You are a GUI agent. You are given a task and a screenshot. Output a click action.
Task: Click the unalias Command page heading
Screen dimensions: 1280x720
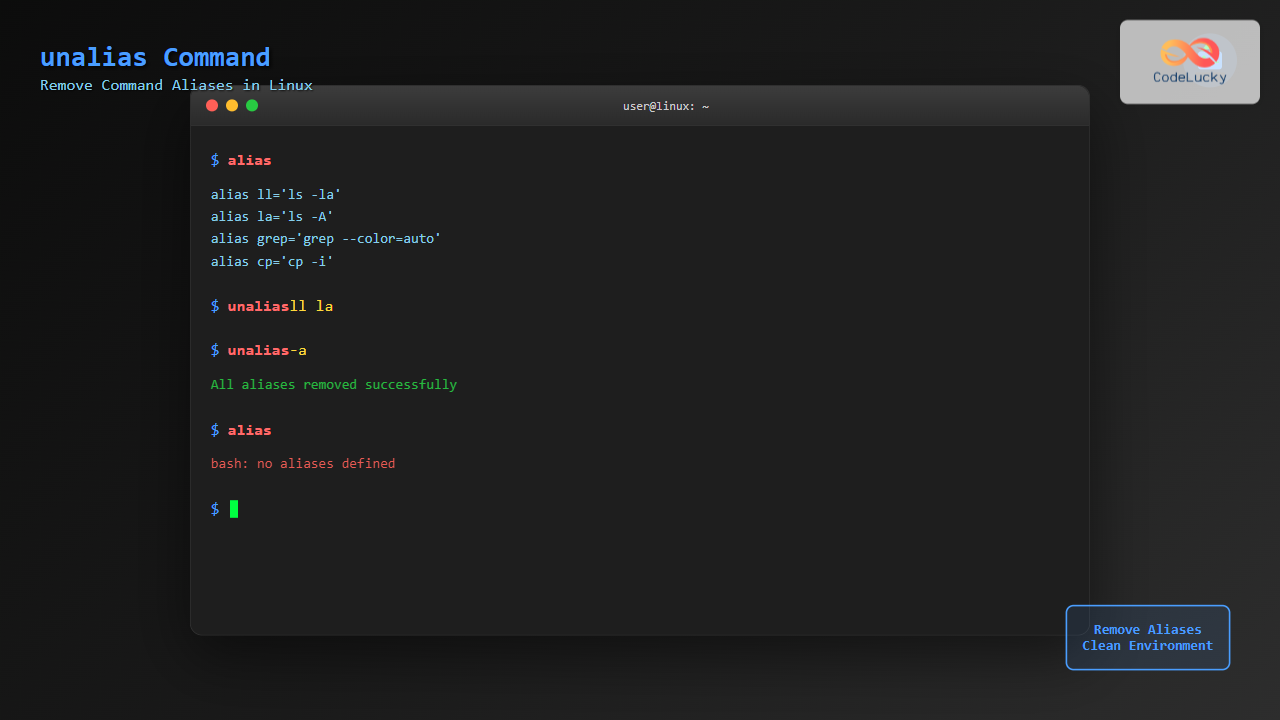(x=155, y=57)
